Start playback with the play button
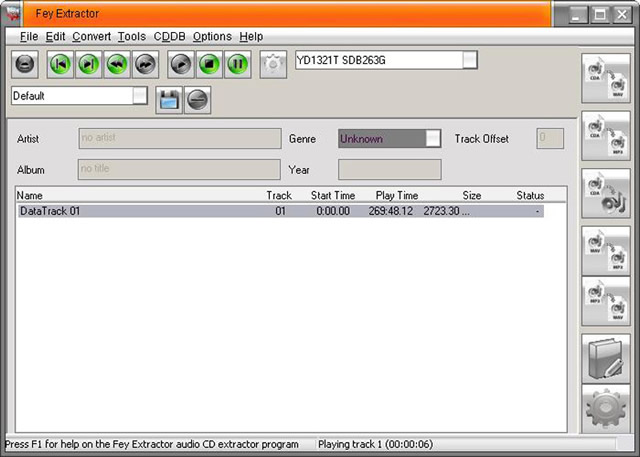Viewport: 640px width, 457px height. 181,64
